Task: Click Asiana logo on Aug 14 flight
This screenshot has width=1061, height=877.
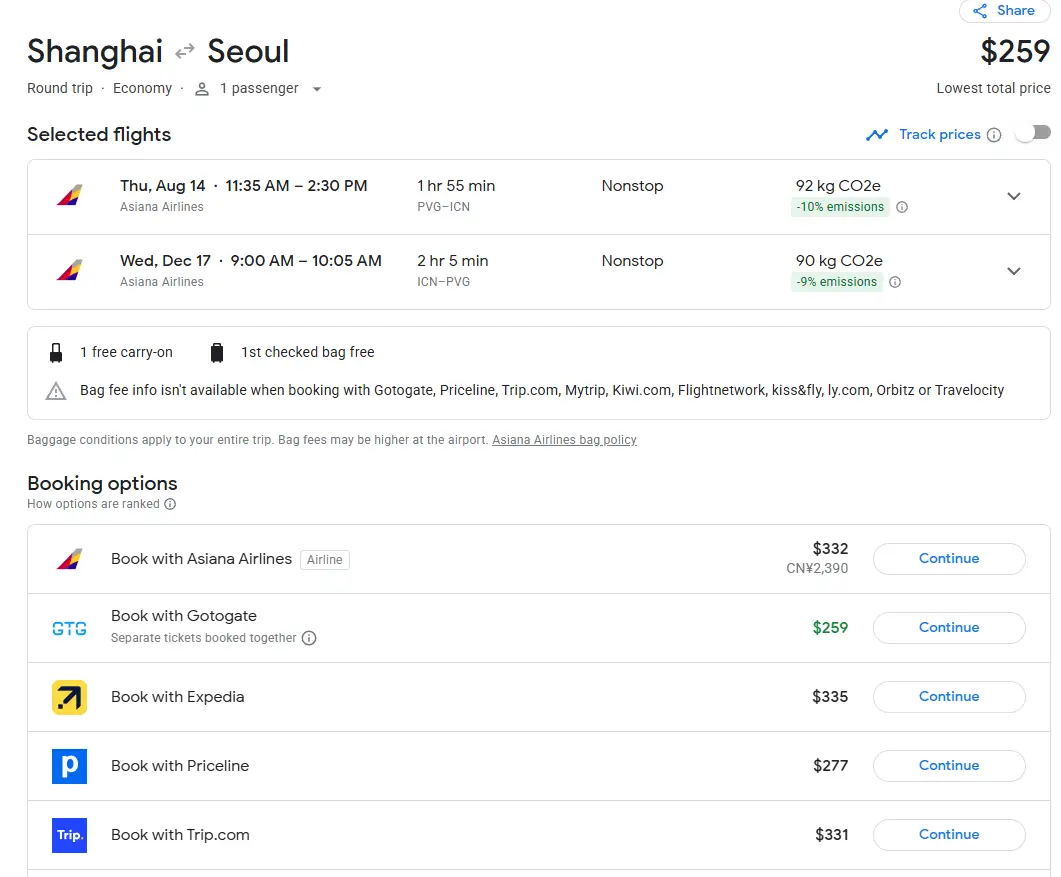Action: pos(69,196)
